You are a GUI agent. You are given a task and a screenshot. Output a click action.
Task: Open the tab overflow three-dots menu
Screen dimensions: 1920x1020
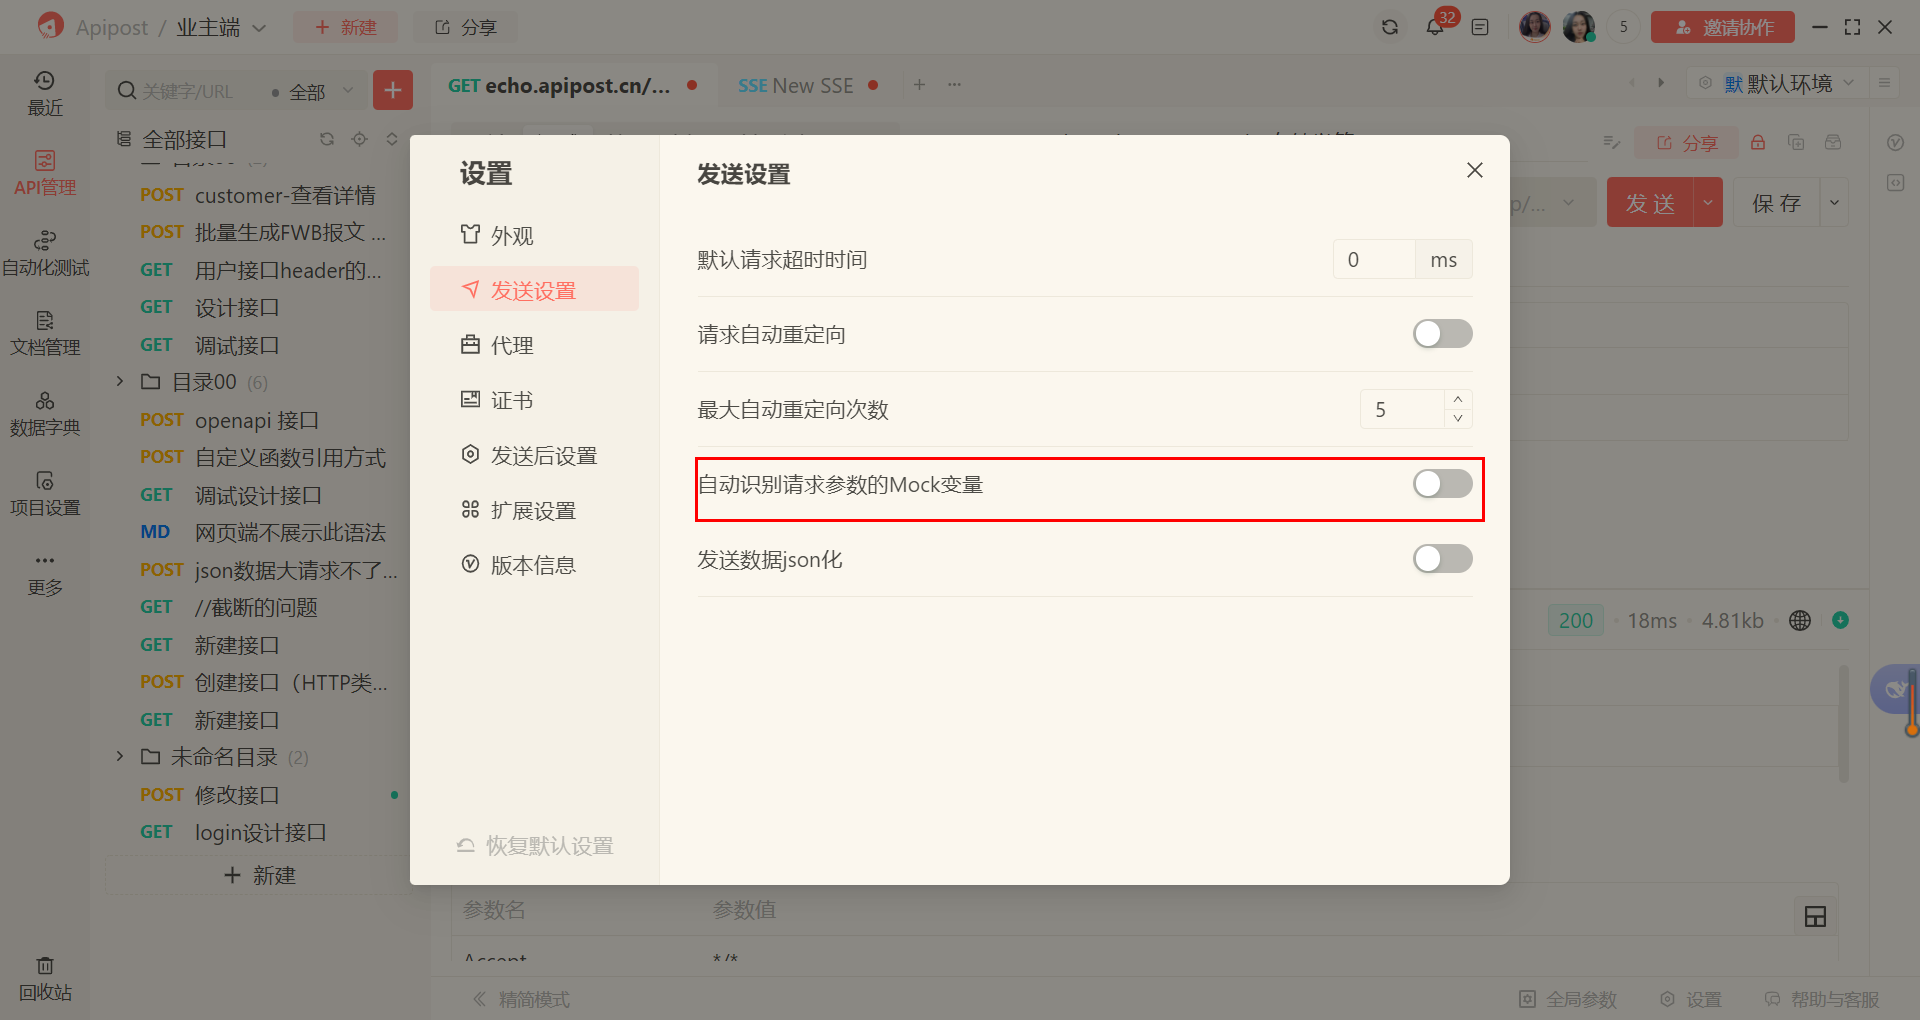coord(955,85)
